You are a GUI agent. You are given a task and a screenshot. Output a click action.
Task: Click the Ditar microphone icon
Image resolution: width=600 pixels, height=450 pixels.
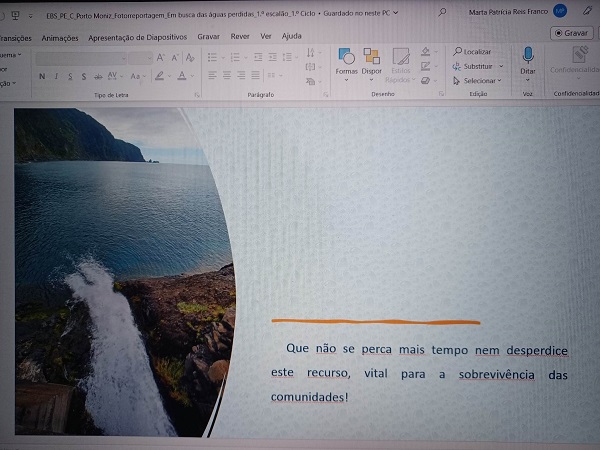tap(528, 55)
